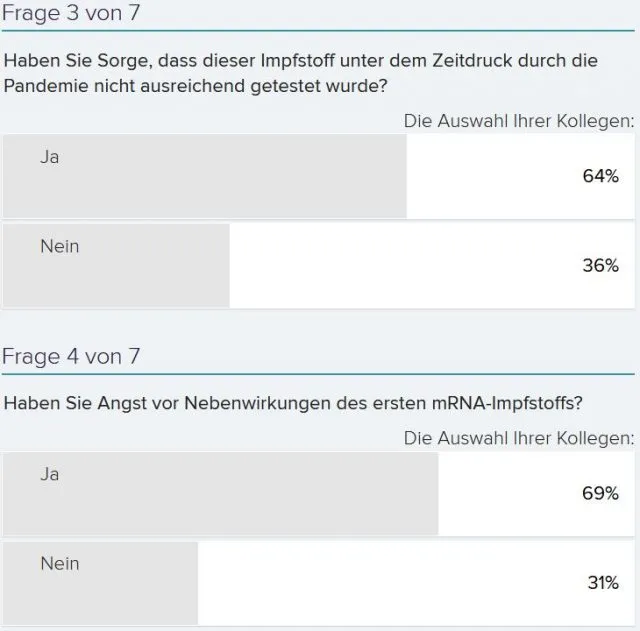This screenshot has height=631, width=640.
Task: Click the 36% gray progress bar
Action: [x=116, y=266]
